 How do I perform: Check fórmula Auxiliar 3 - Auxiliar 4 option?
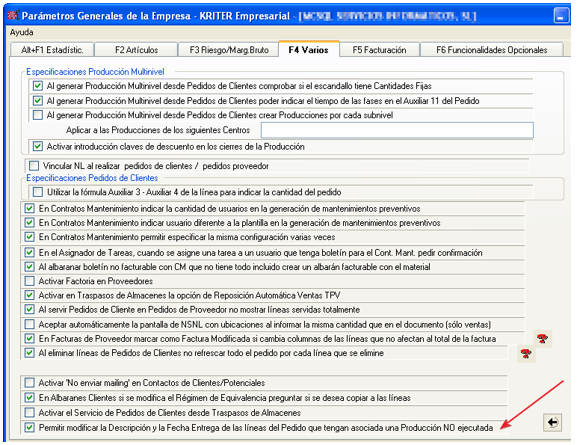[x=38, y=192]
